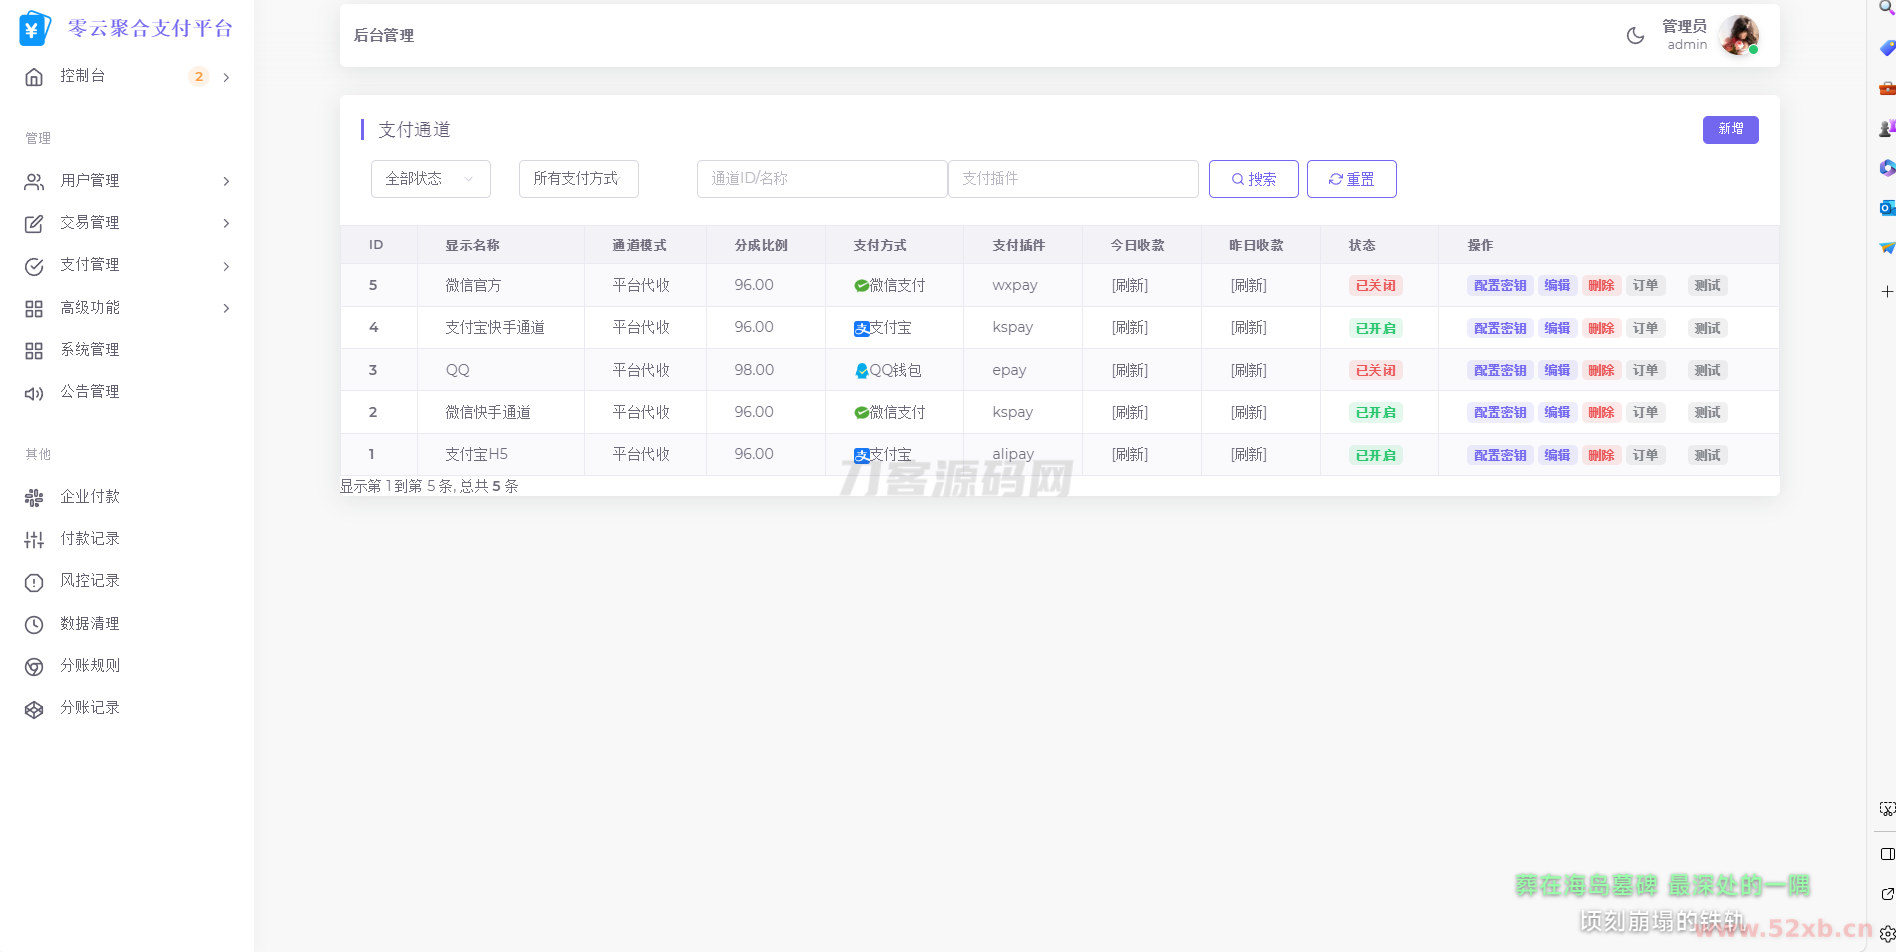Click the 通道ID/名称 input field

(821, 179)
